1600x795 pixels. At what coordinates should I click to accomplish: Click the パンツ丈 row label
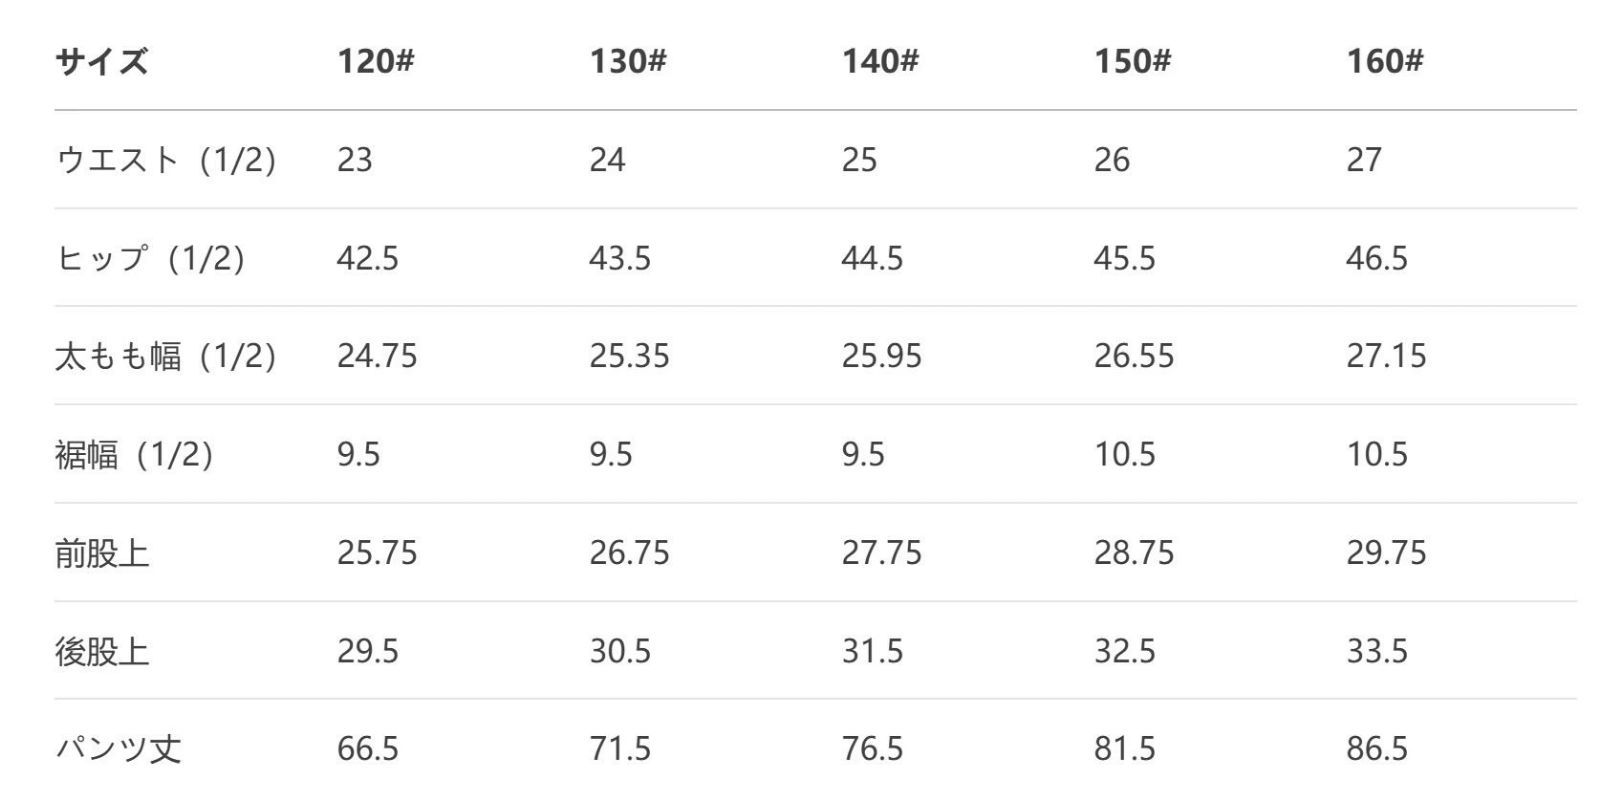tap(118, 749)
